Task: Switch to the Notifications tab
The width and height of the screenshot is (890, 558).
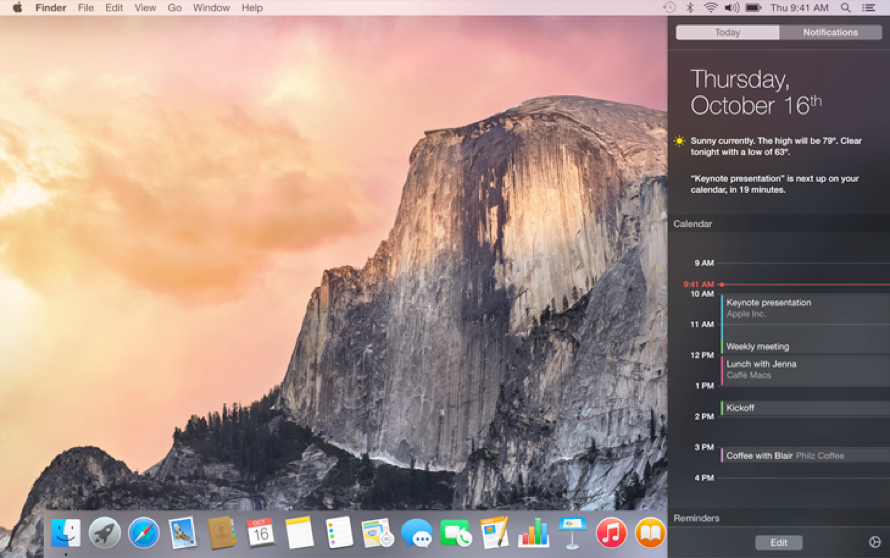Action: coord(830,32)
